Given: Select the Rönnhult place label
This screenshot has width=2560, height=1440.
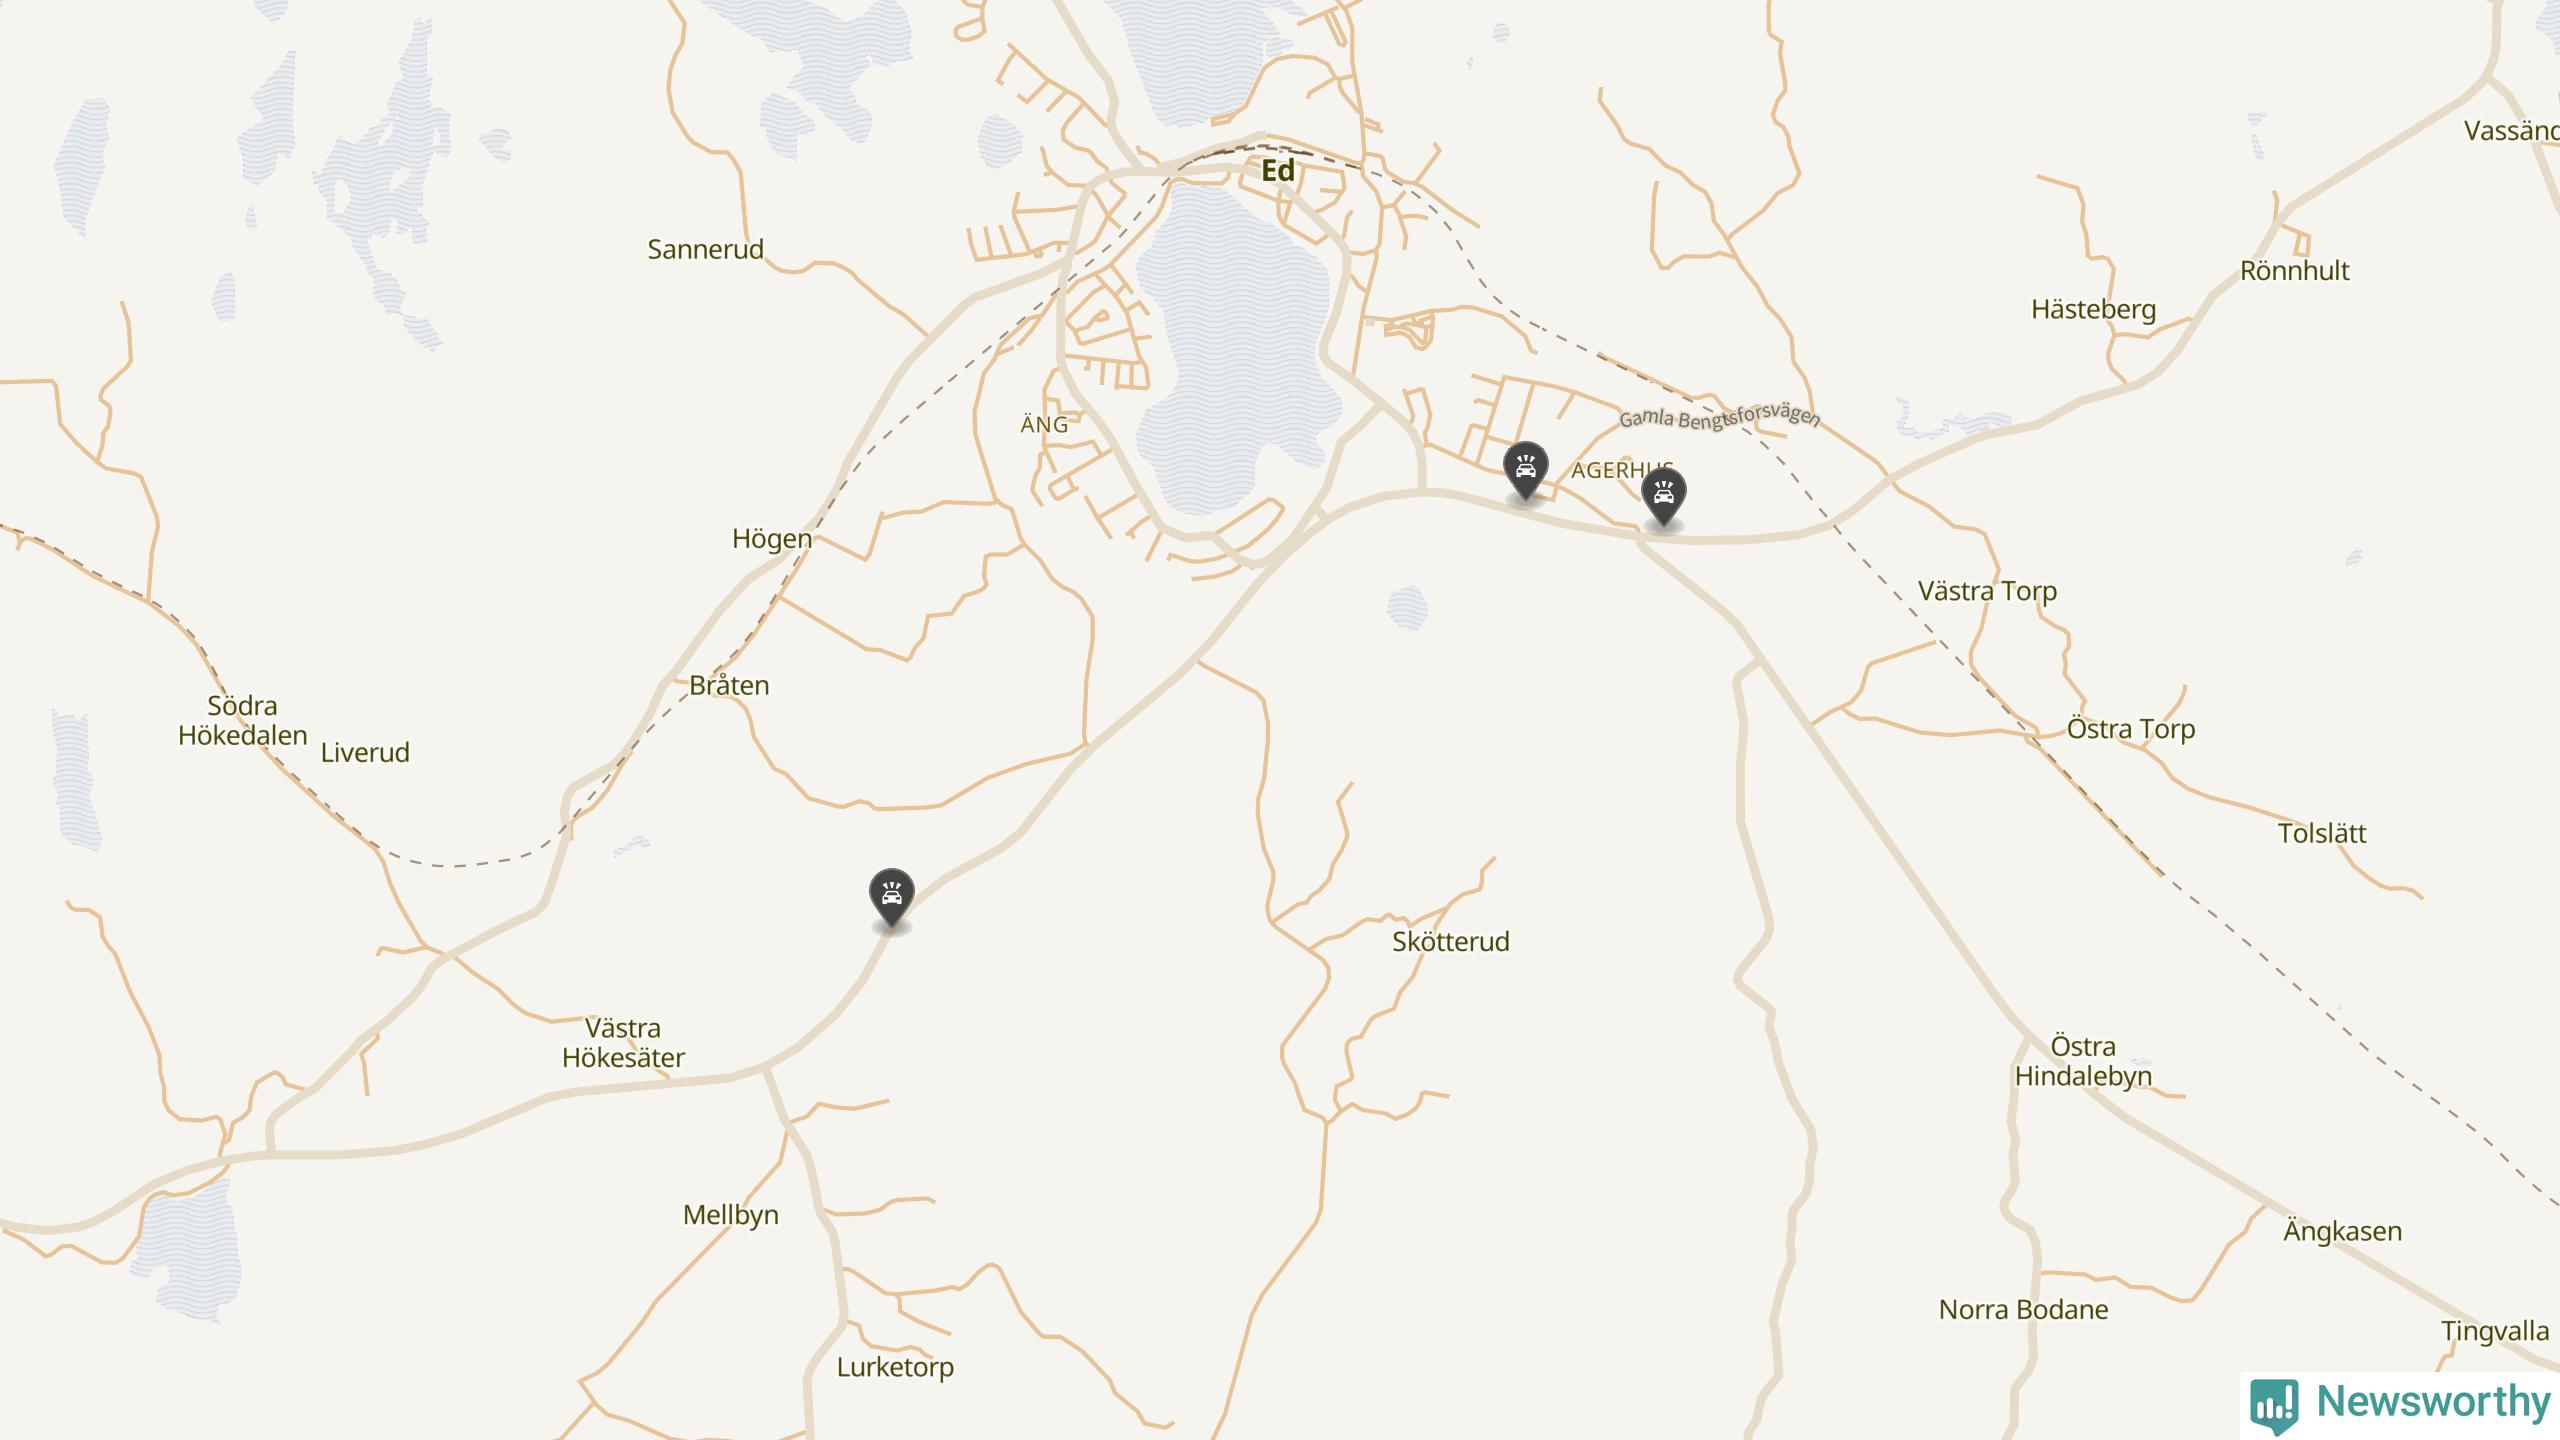Looking at the screenshot, I should (2294, 271).
